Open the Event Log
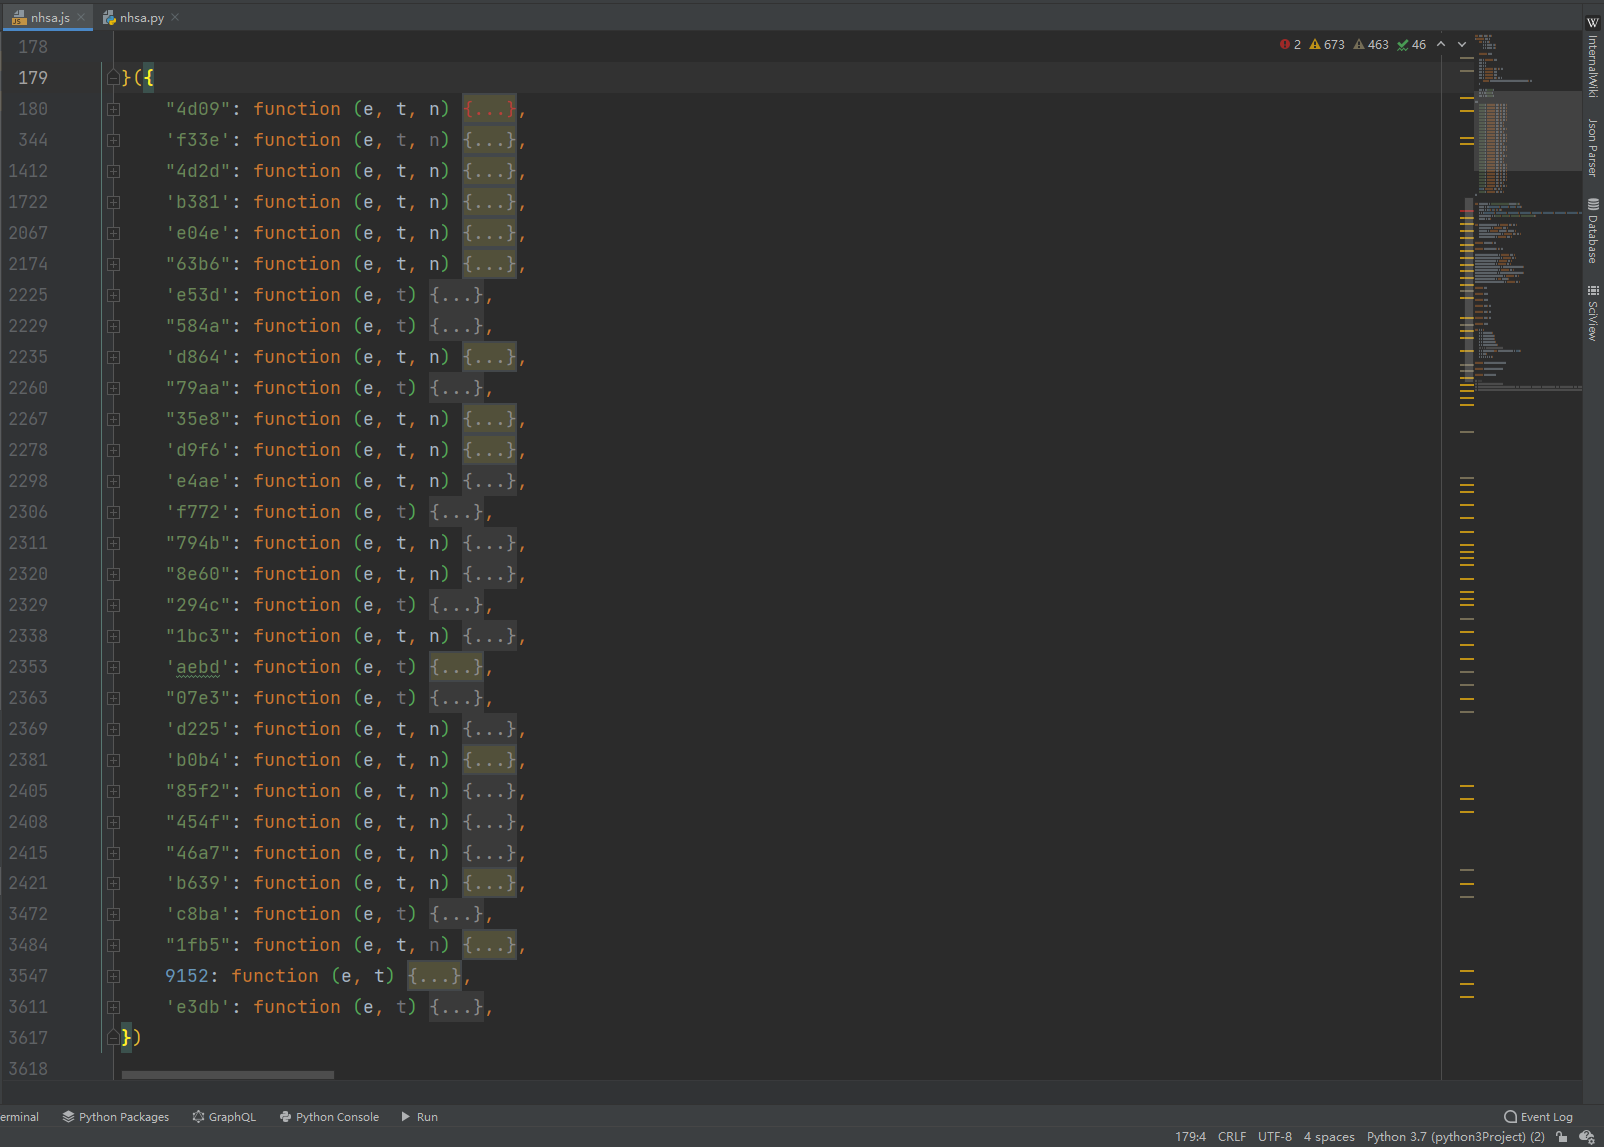Screen dimensions: 1605x1147 (x=1538, y=1117)
